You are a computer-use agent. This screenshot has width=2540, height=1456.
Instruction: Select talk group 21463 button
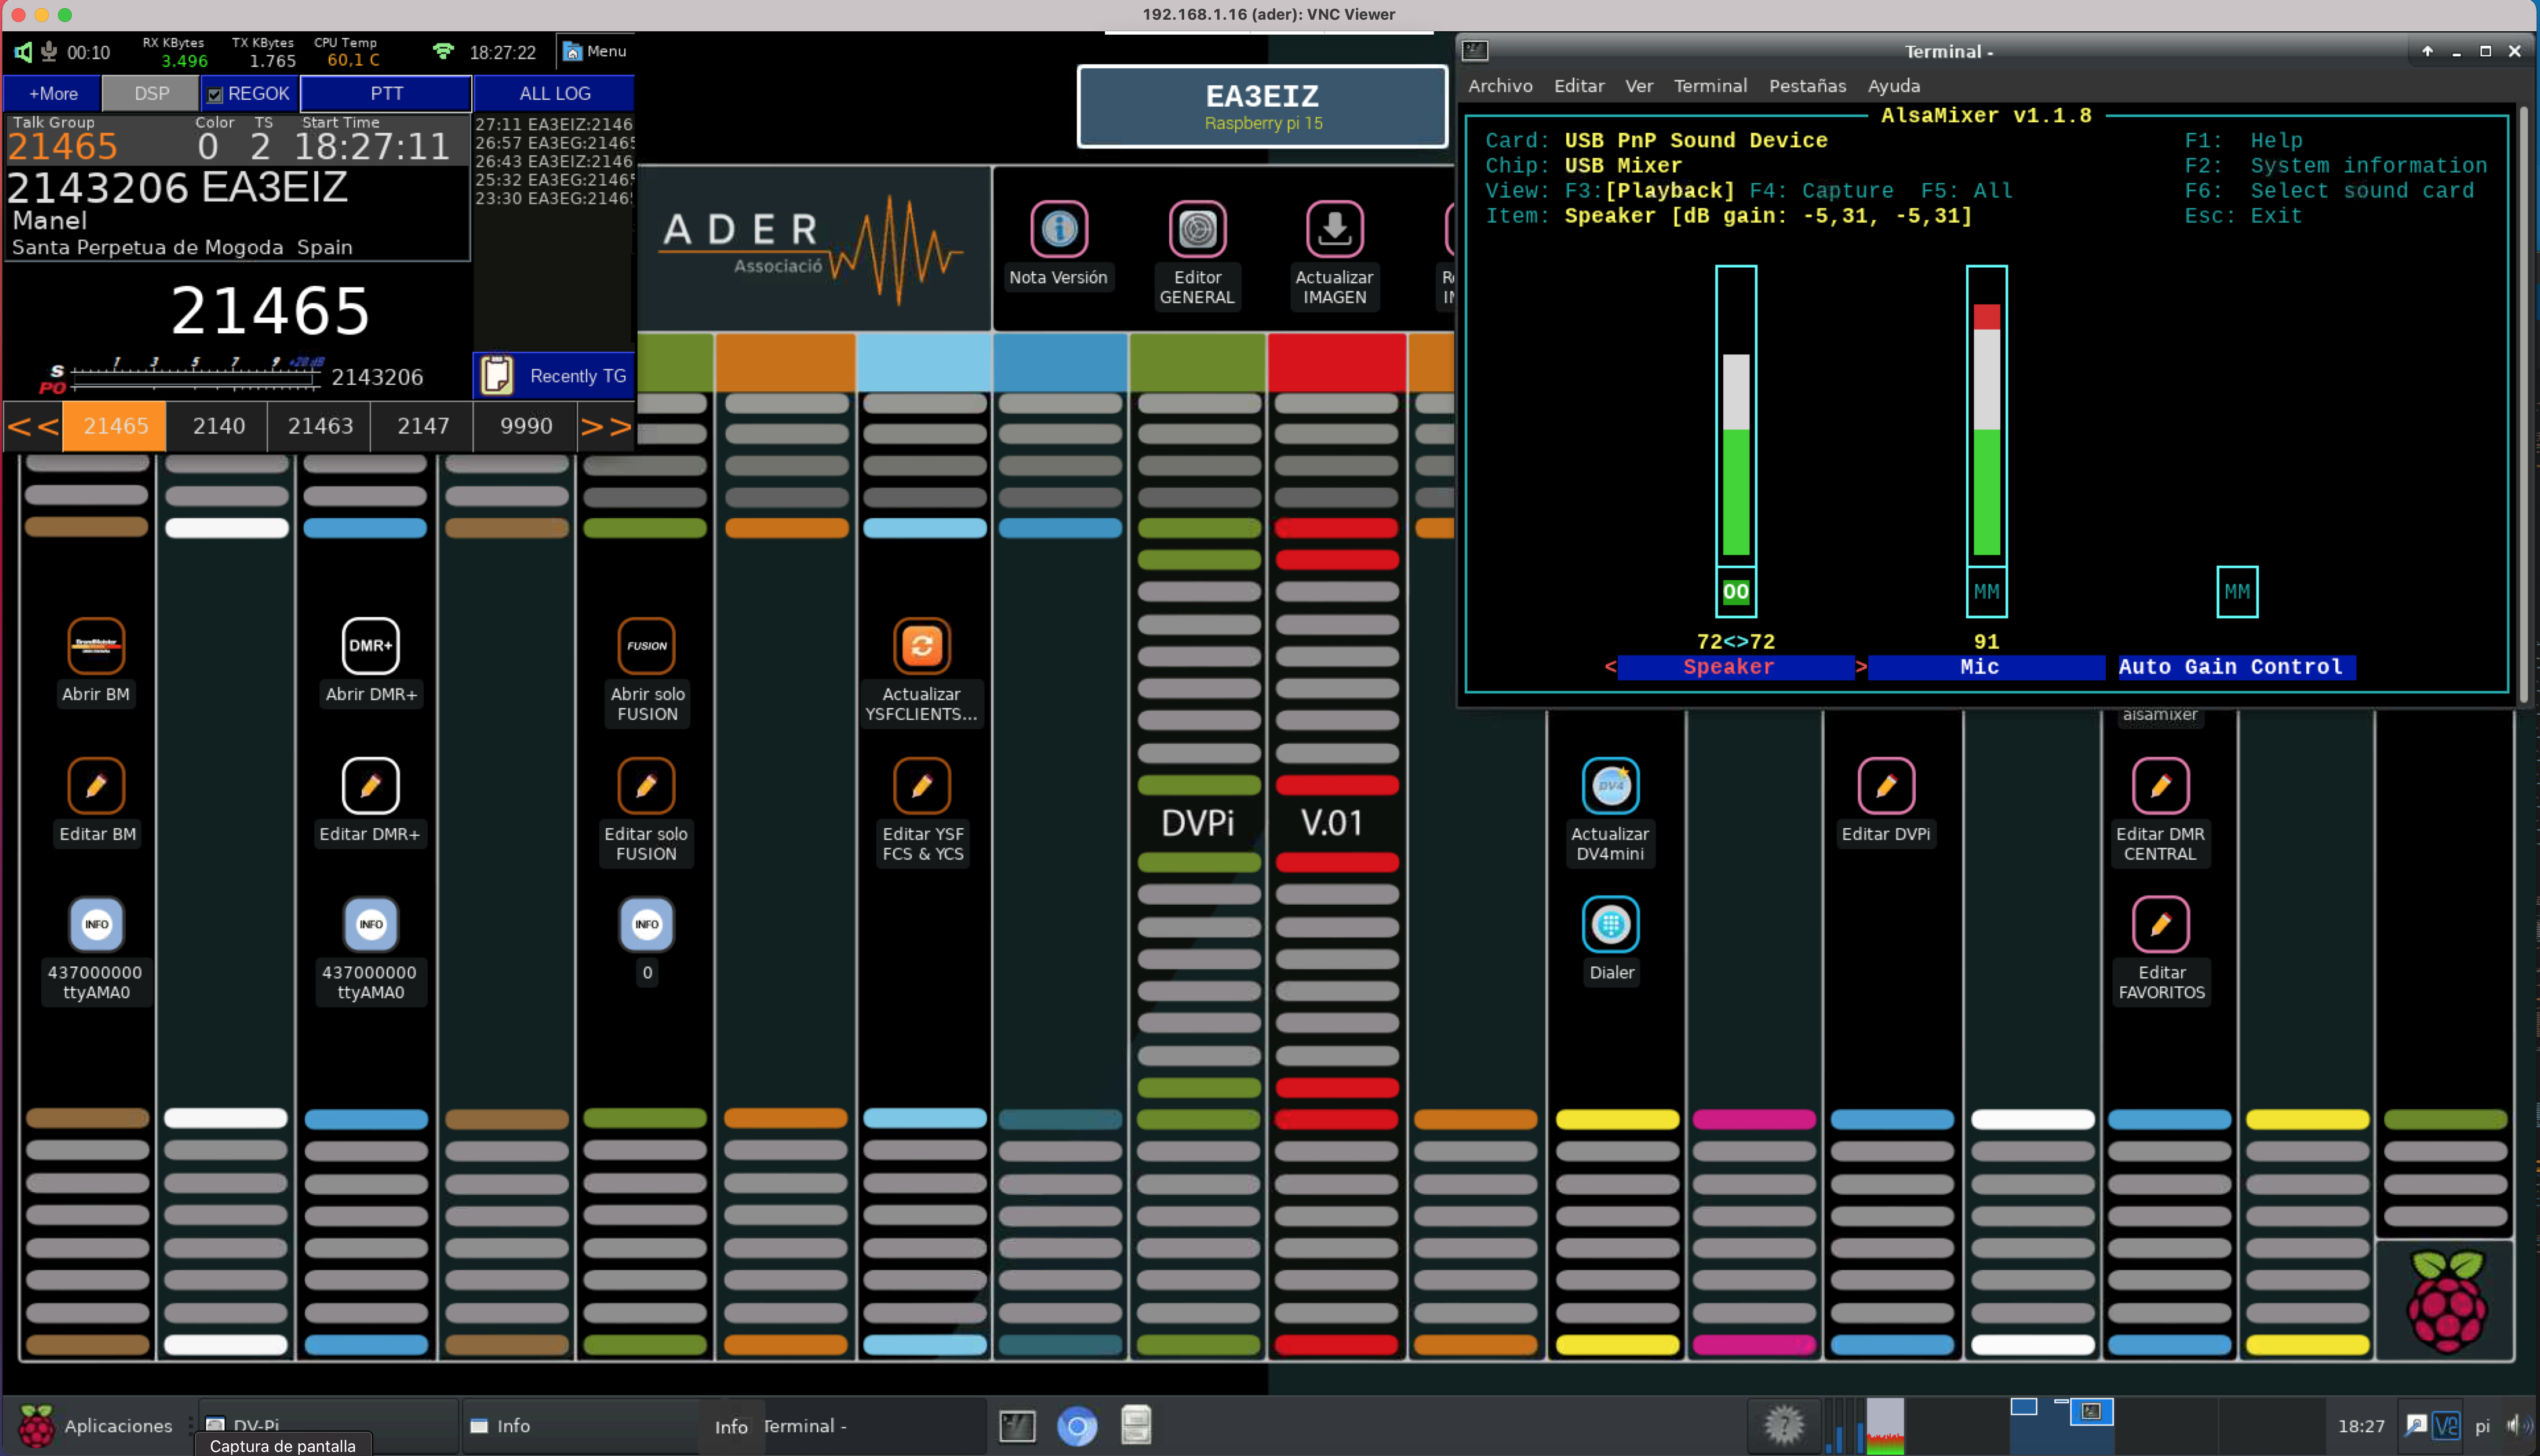coord(320,426)
